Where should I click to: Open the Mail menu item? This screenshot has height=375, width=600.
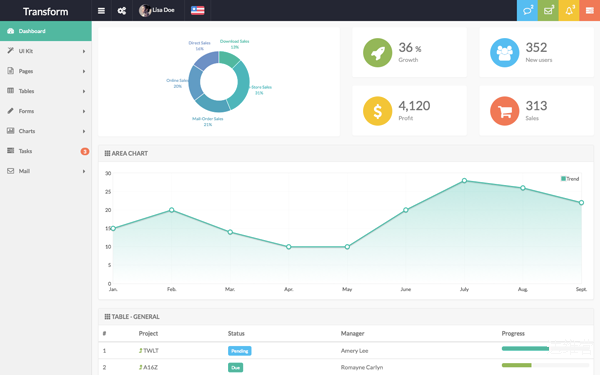pyautogui.click(x=46, y=171)
